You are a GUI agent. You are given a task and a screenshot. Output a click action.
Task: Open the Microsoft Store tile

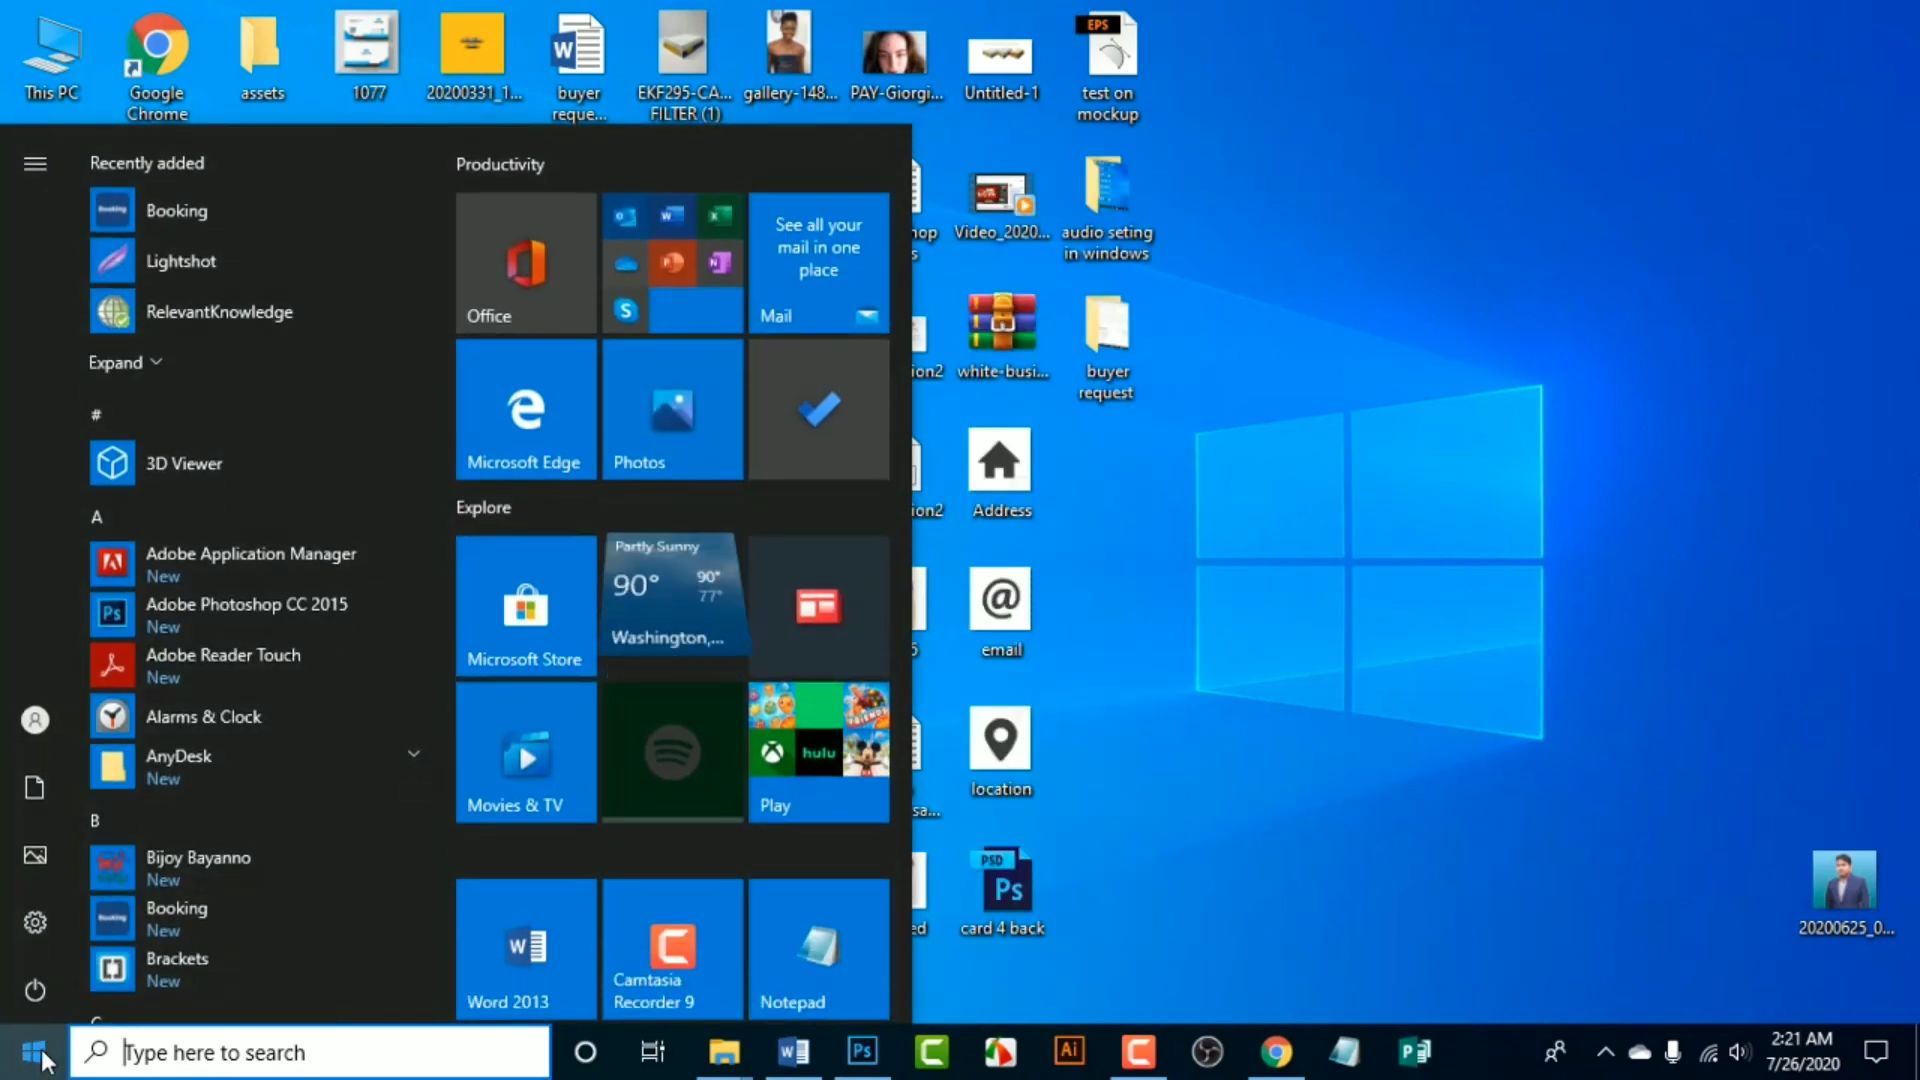tap(526, 606)
